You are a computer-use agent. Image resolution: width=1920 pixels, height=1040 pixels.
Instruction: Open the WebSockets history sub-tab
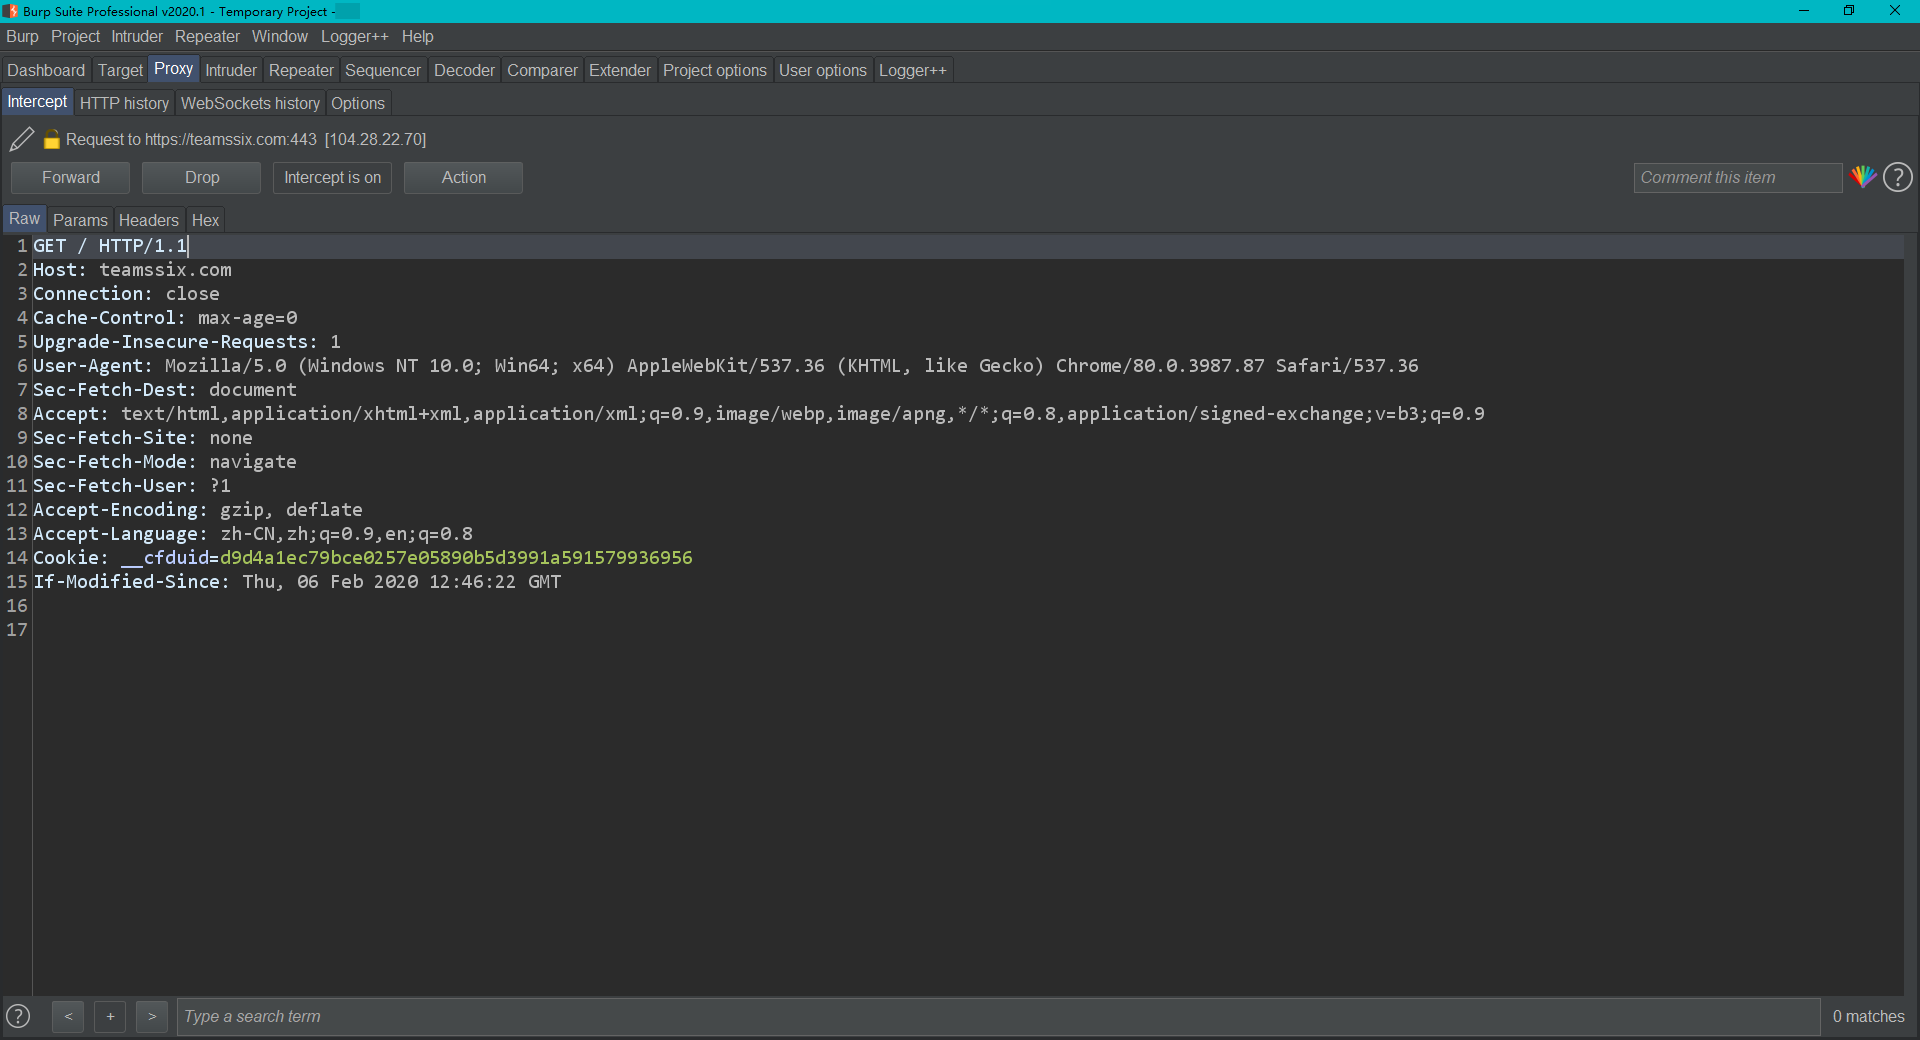click(x=250, y=103)
